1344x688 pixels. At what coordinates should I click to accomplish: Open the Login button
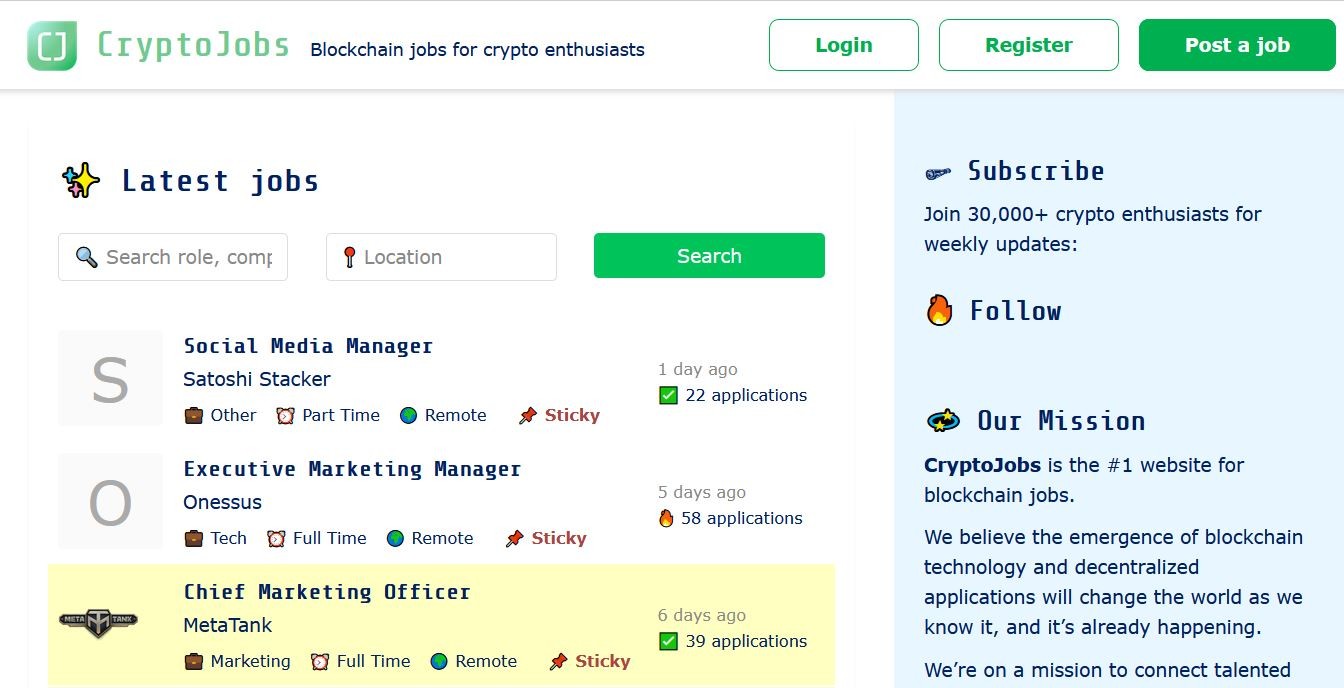[843, 45]
